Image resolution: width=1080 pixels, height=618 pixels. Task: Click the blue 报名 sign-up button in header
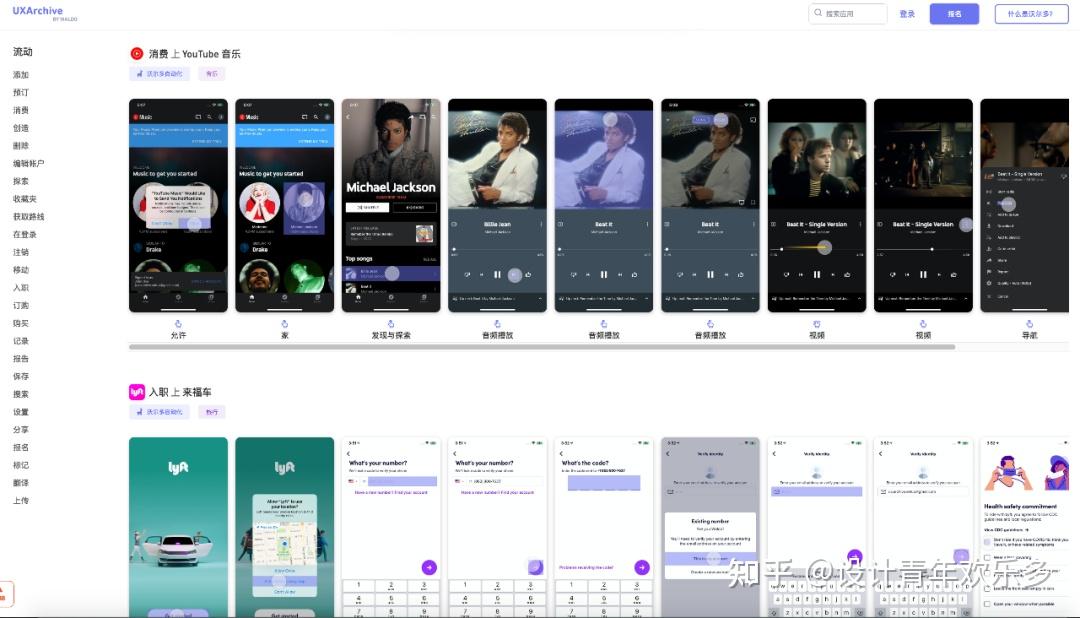click(x=954, y=14)
